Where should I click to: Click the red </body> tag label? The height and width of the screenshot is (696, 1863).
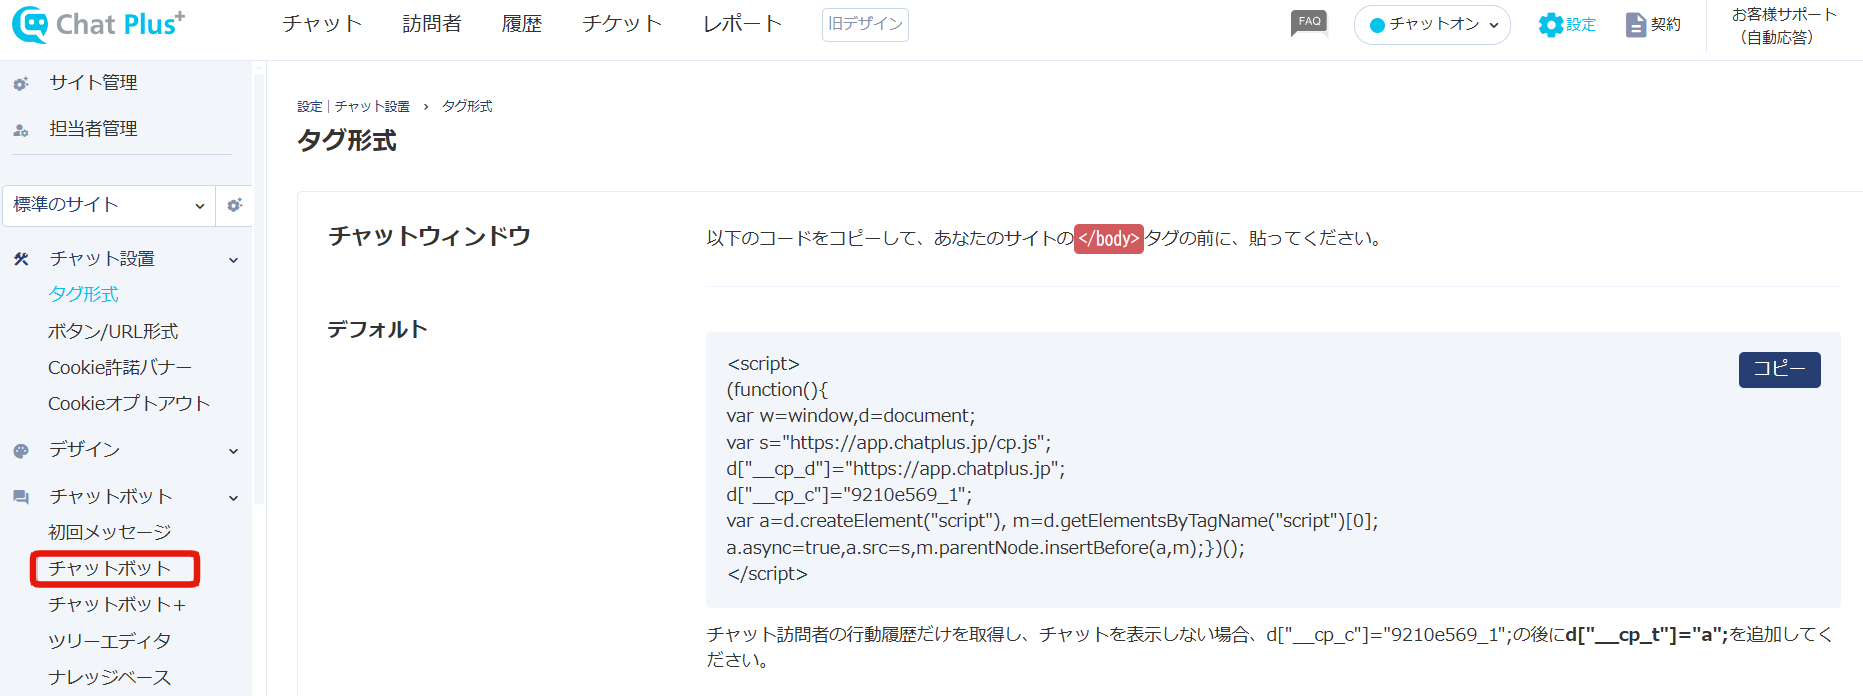(x=1109, y=239)
